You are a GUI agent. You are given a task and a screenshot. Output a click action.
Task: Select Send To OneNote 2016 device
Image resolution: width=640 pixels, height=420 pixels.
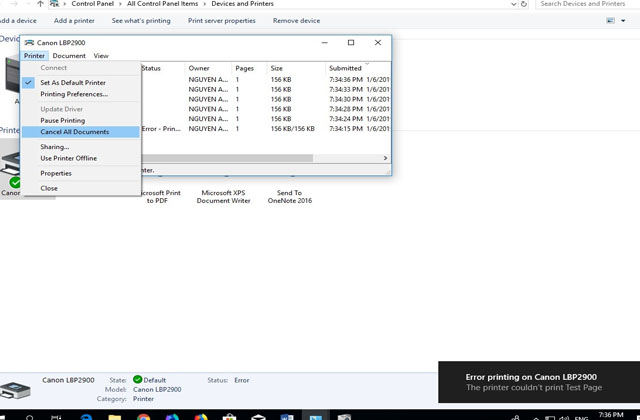[289, 196]
